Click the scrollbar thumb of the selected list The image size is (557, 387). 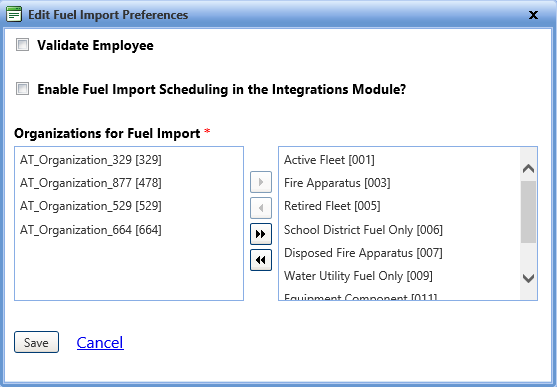(529, 212)
